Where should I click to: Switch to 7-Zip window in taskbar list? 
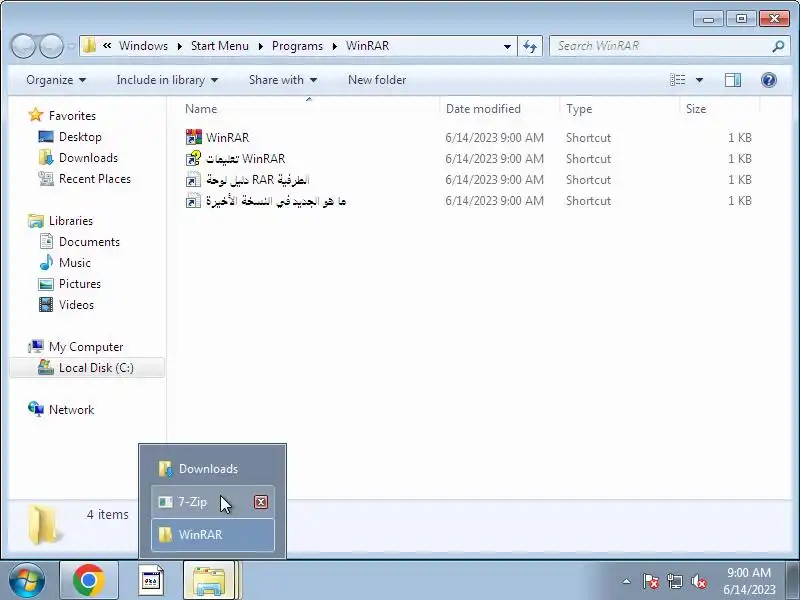[213, 502]
